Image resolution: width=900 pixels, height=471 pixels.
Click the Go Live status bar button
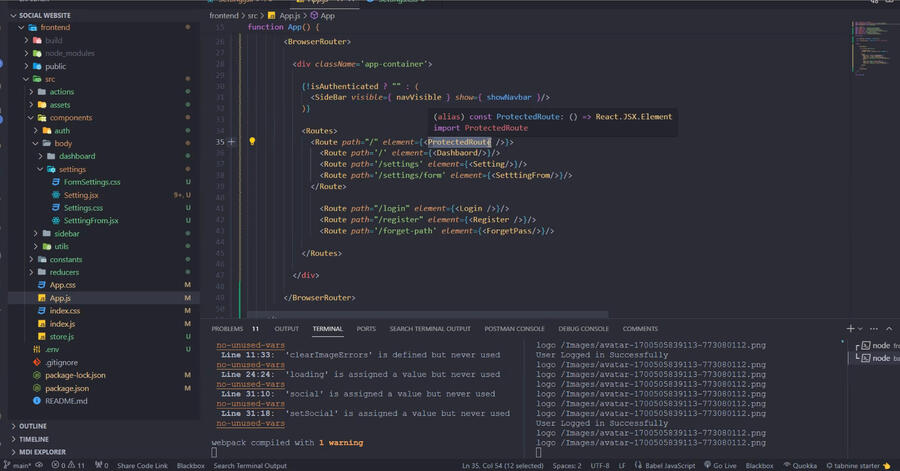coord(720,465)
